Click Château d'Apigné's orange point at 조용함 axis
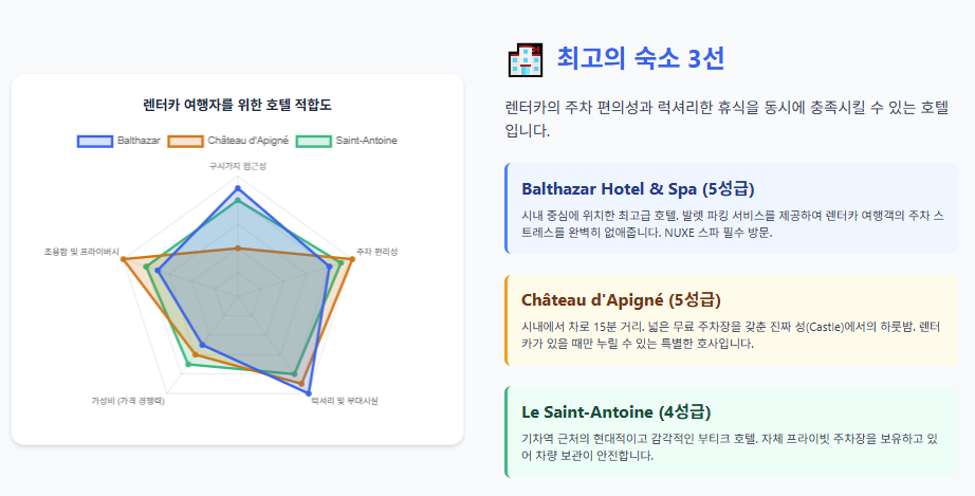The width and height of the screenshot is (975, 496). (x=123, y=259)
